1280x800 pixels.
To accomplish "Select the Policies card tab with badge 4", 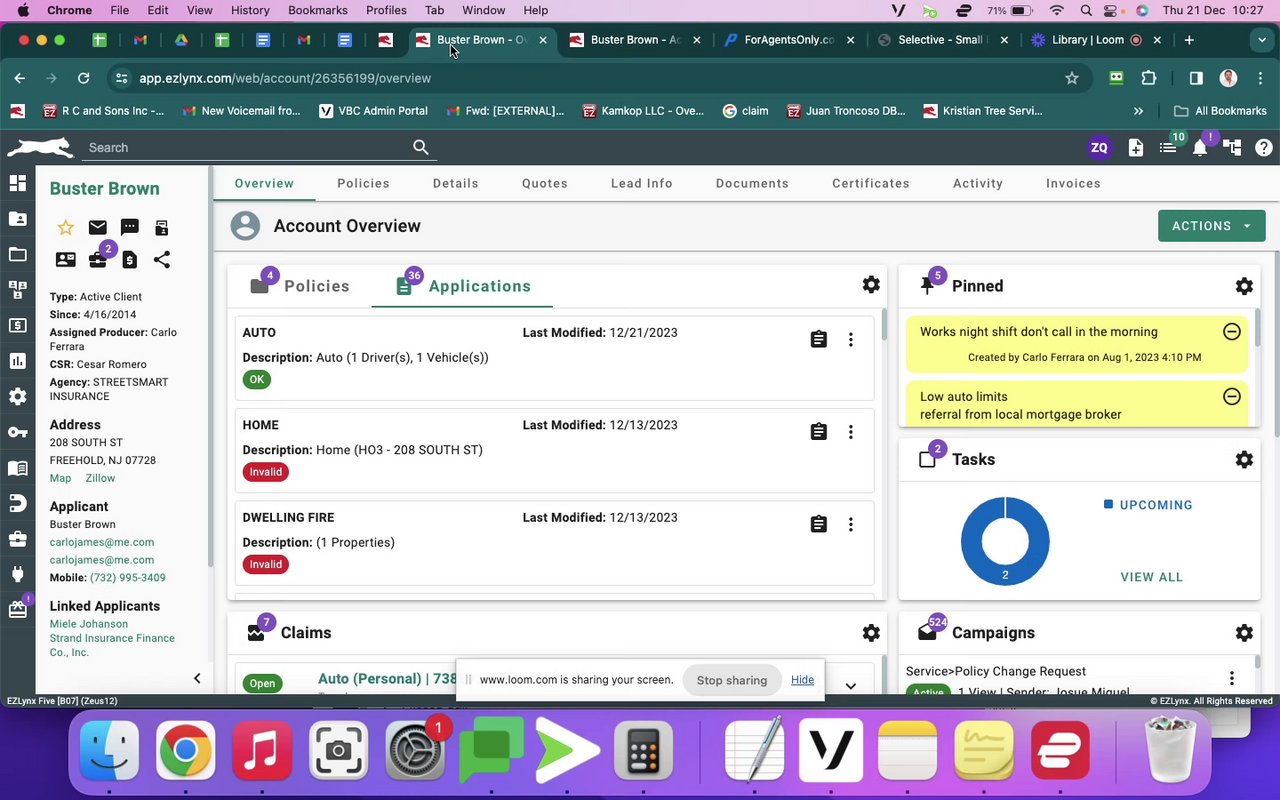I will coord(300,286).
